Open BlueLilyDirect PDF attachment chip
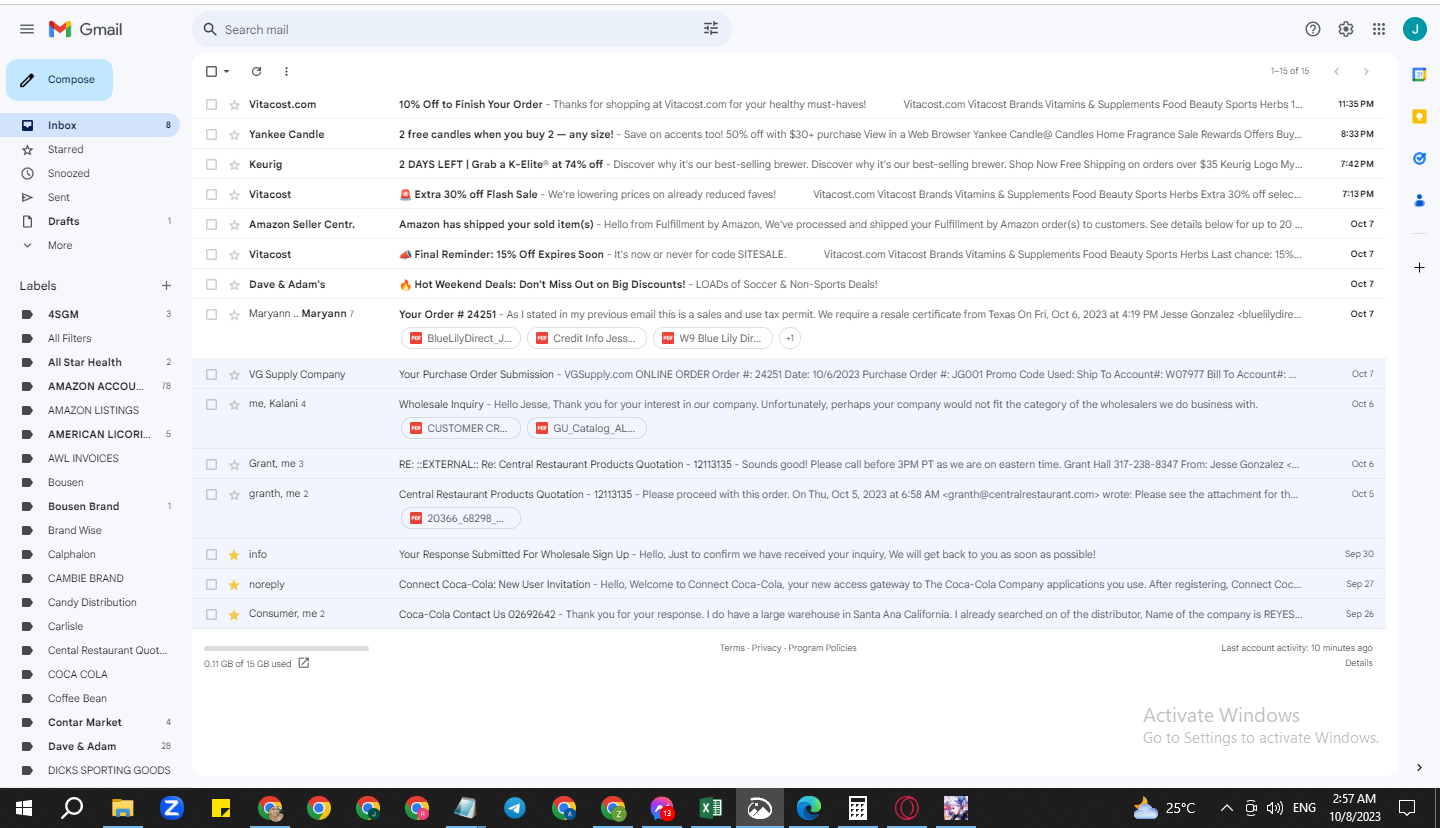Viewport: 1440px width, 828px height. click(461, 338)
